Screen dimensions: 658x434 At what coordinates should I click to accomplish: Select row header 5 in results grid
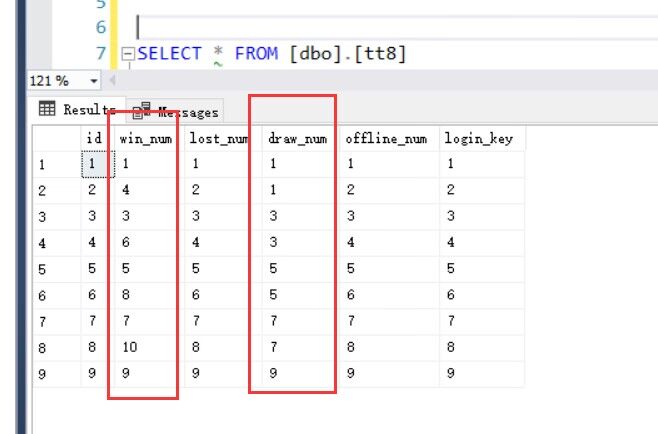57,269
